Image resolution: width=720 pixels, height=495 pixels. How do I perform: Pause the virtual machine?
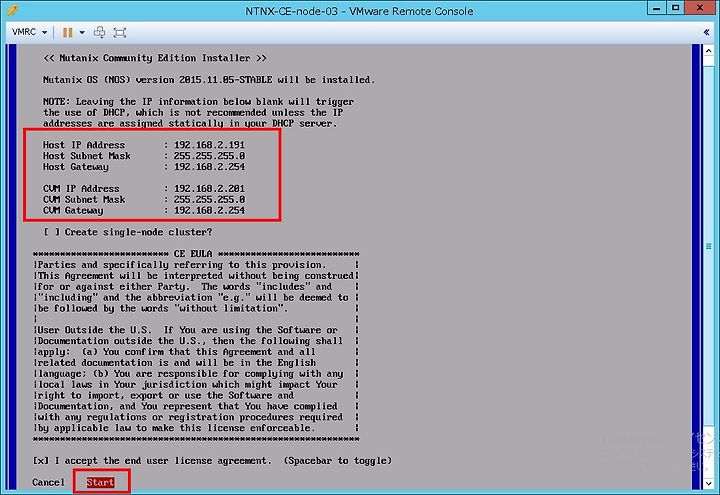click(x=68, y=32)
